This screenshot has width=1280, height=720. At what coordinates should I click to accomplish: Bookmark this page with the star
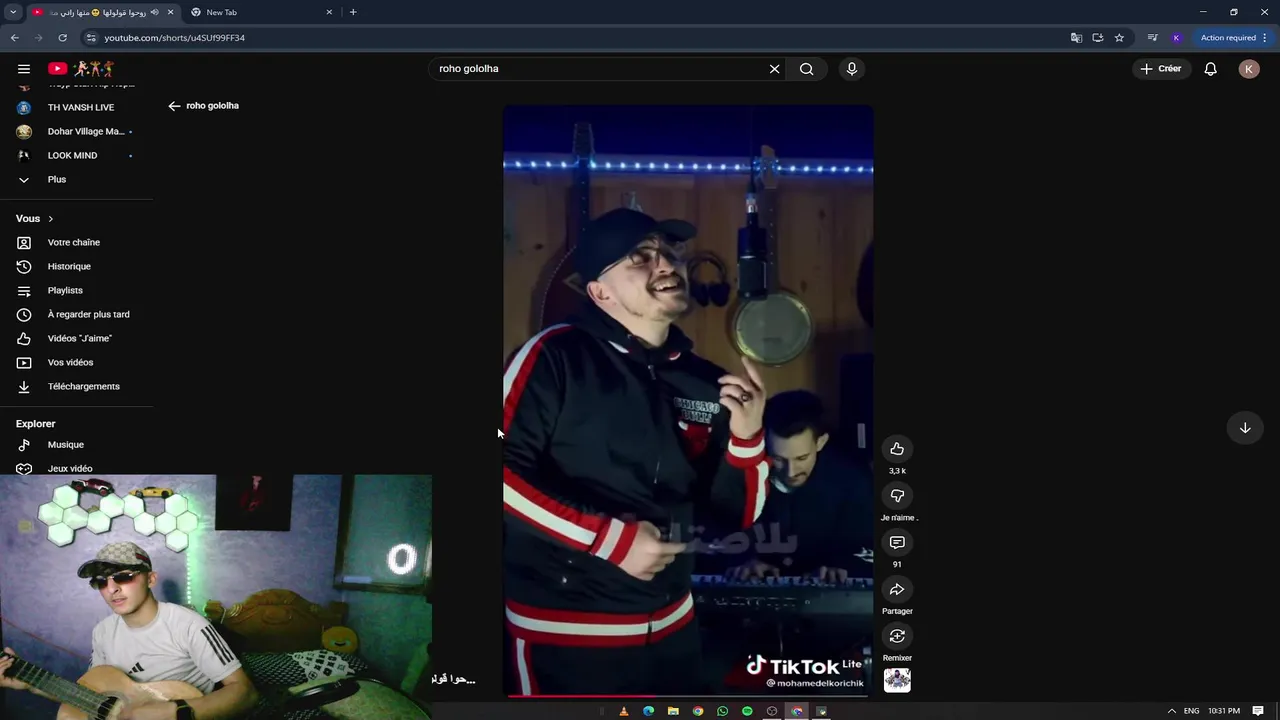click(1119, 38)
